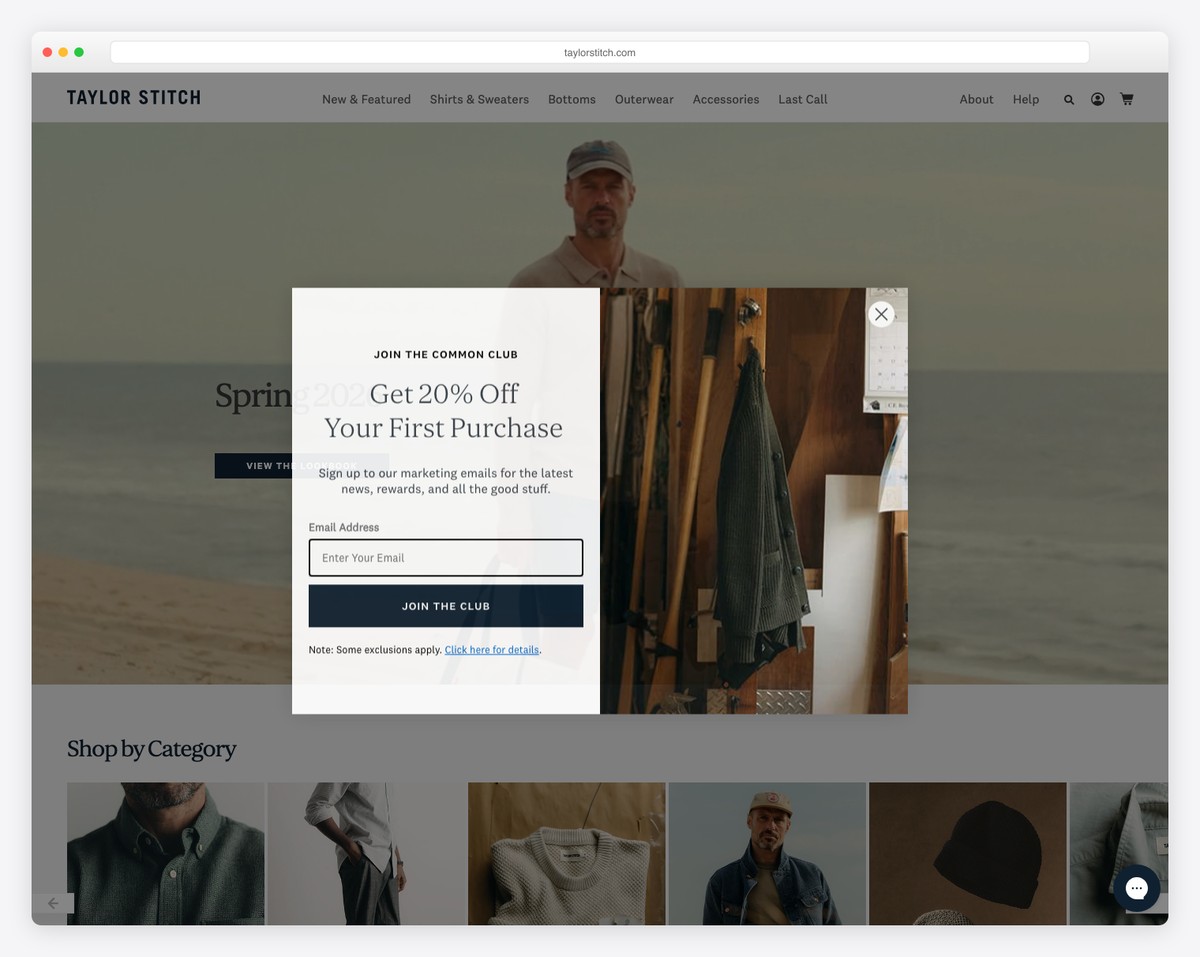Open the account profile icon
This screenshot has width=1200, height=957.
pyautogui.click(x=1097, y=99)
